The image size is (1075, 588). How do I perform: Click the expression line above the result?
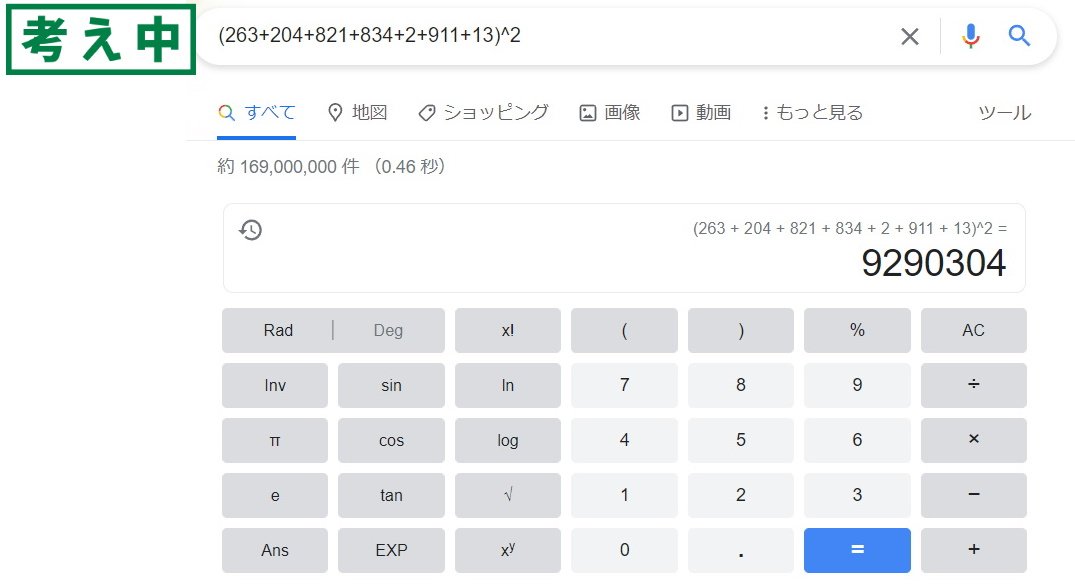point(849,228)
